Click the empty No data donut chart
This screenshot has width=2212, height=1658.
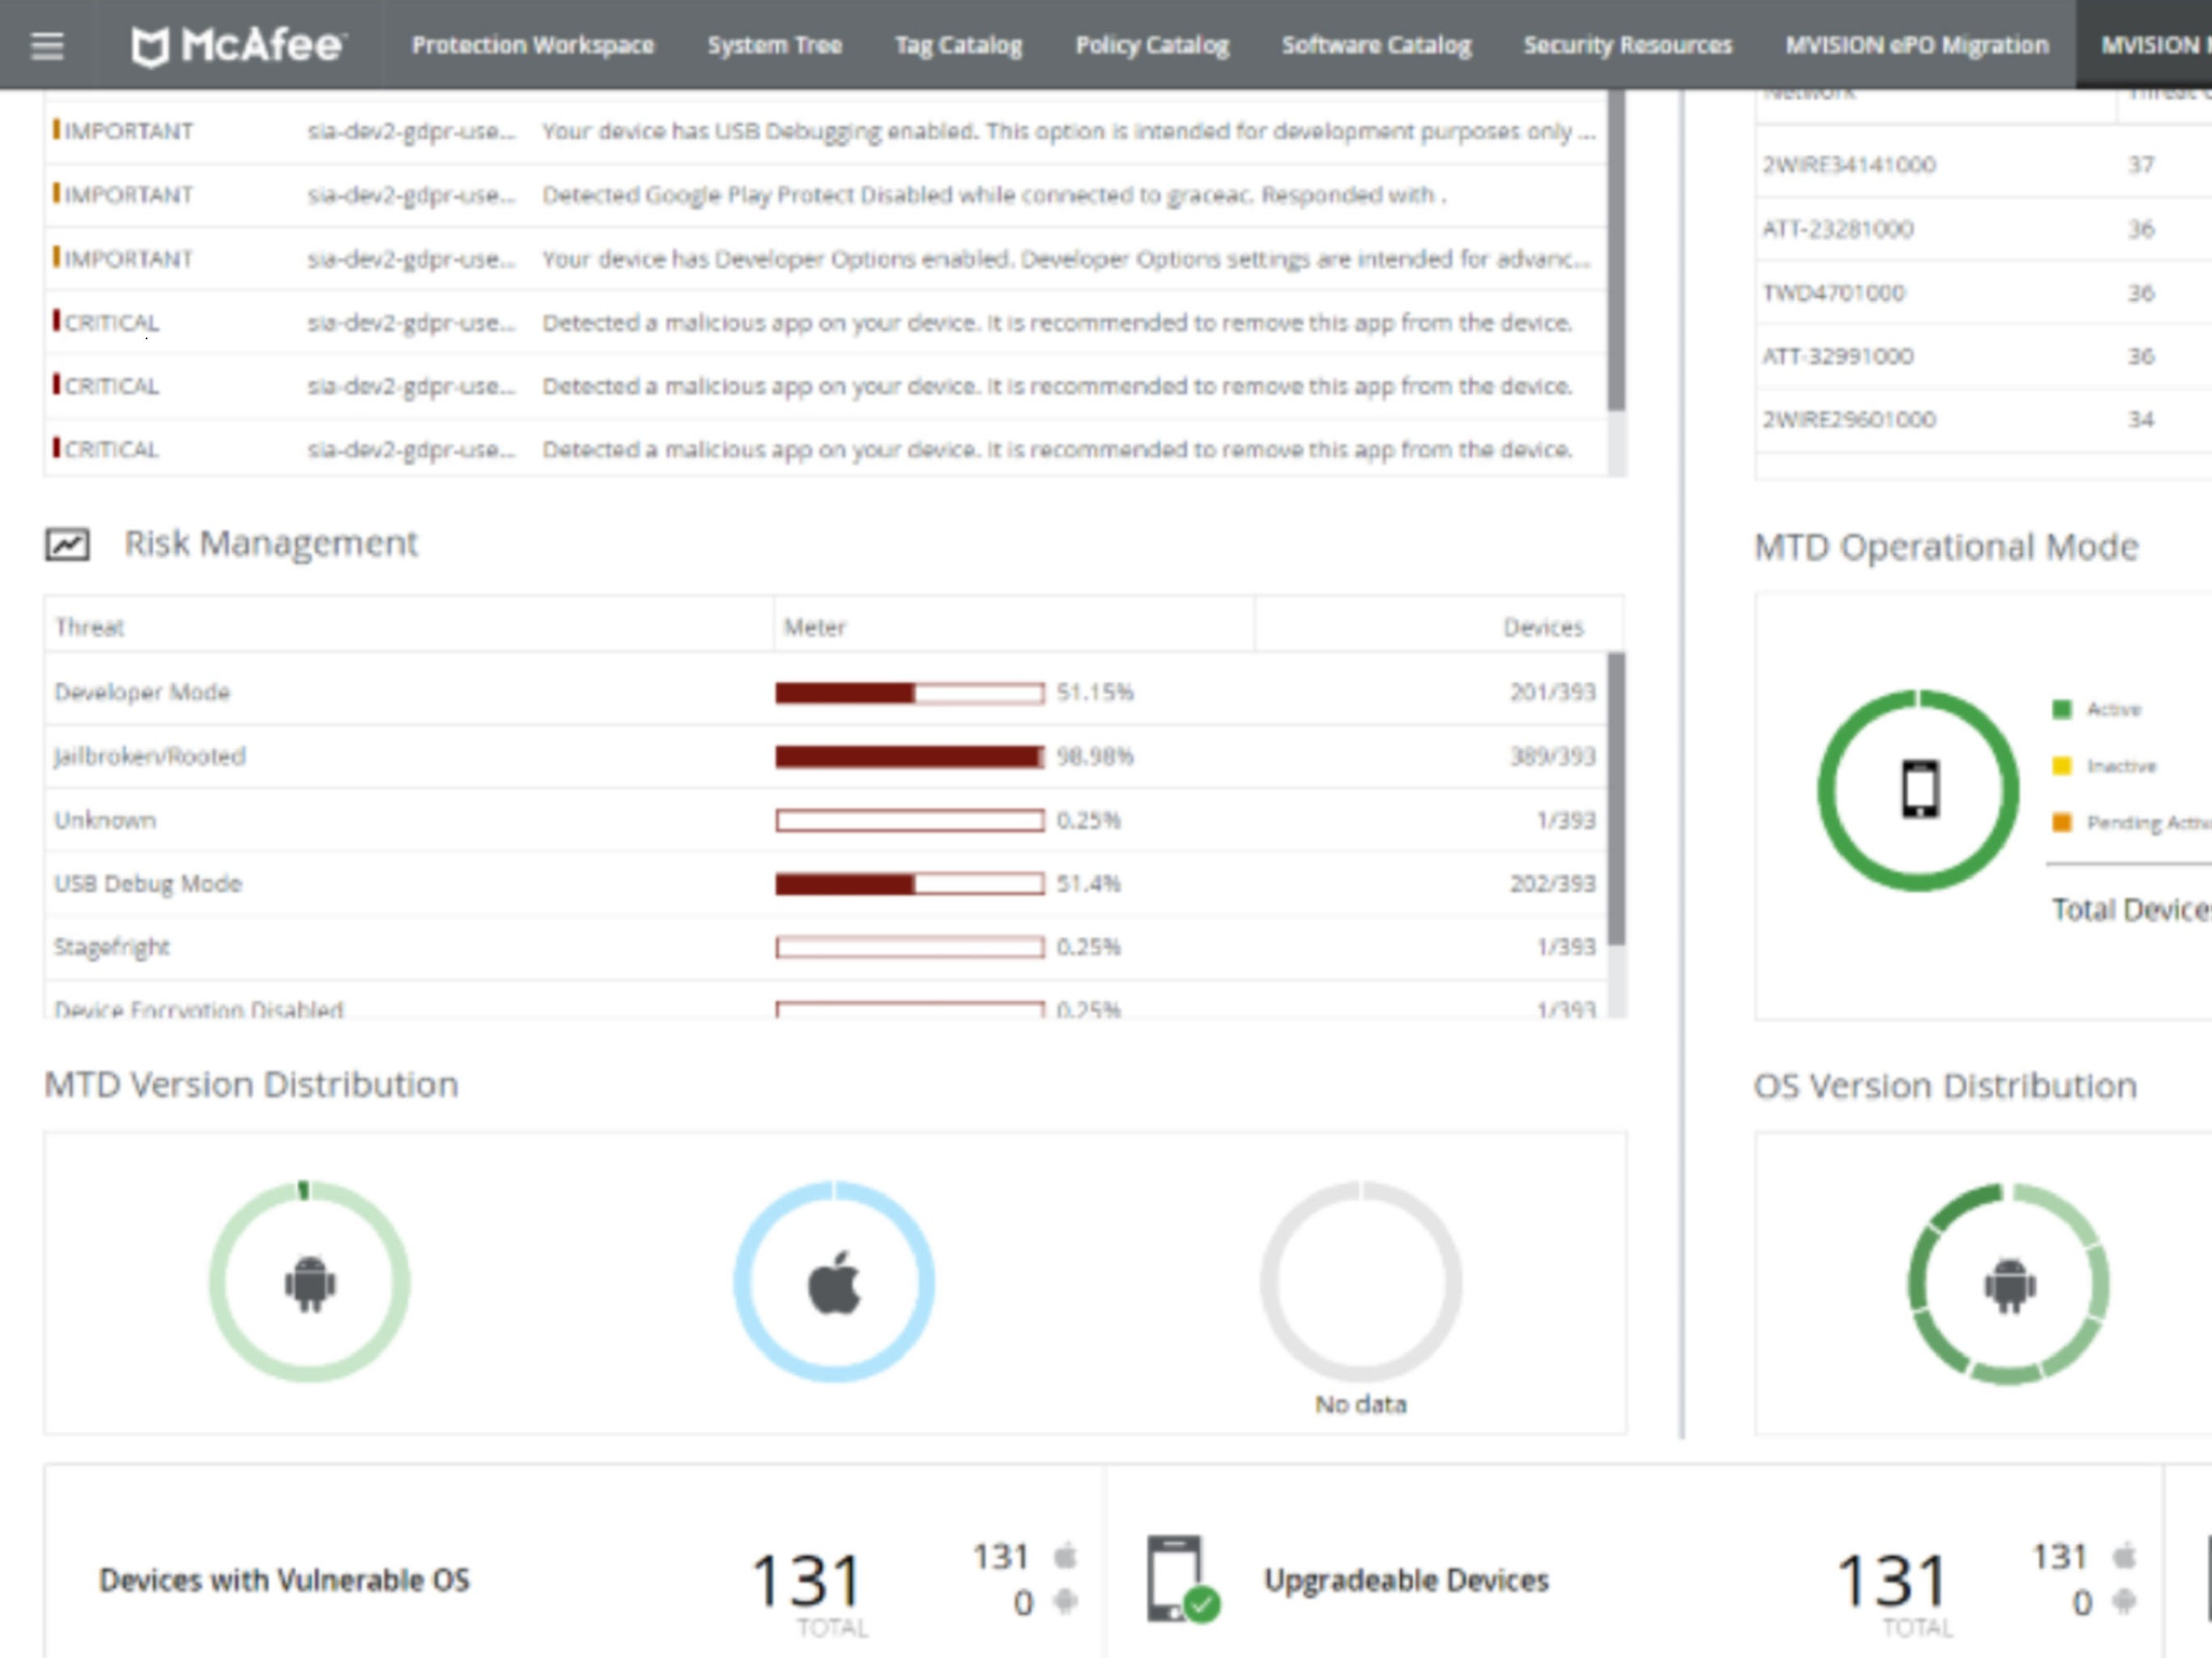pos(1360,1281)
